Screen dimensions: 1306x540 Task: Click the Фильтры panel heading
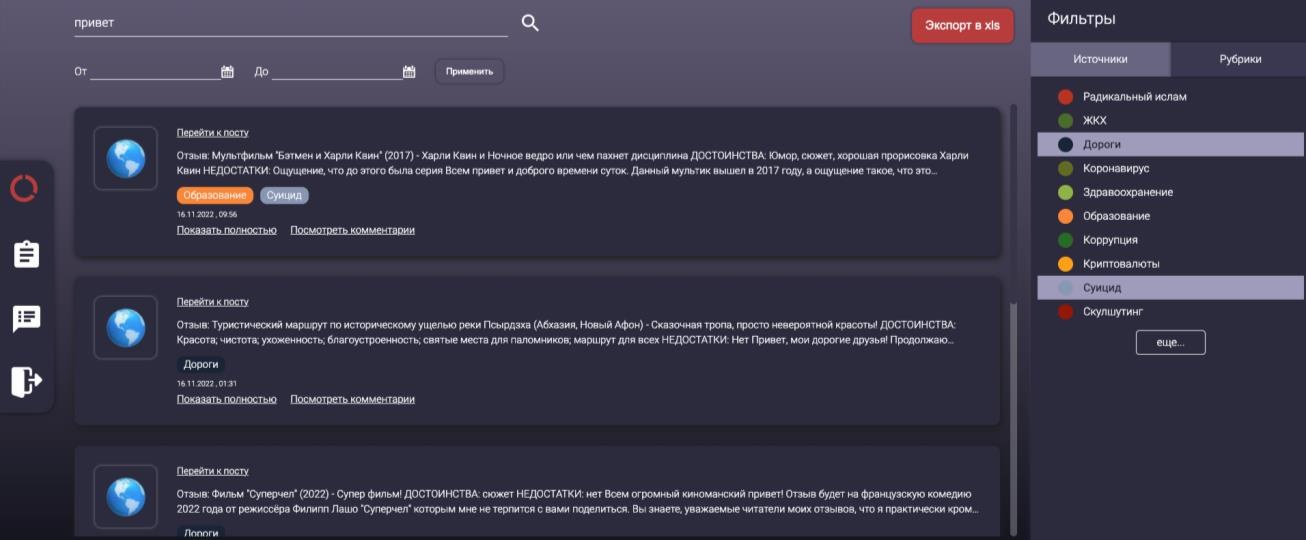tap(1081, 19)
